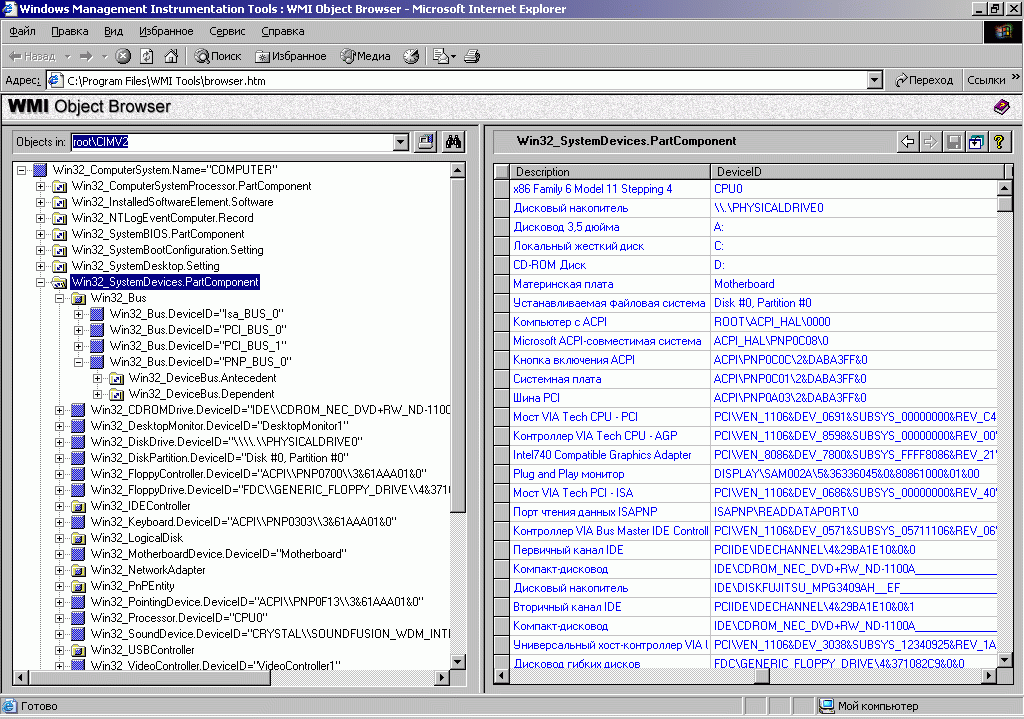The image size is (1024, 719).
Task: Click the WMI help book icon
Action: point(1001,106)
